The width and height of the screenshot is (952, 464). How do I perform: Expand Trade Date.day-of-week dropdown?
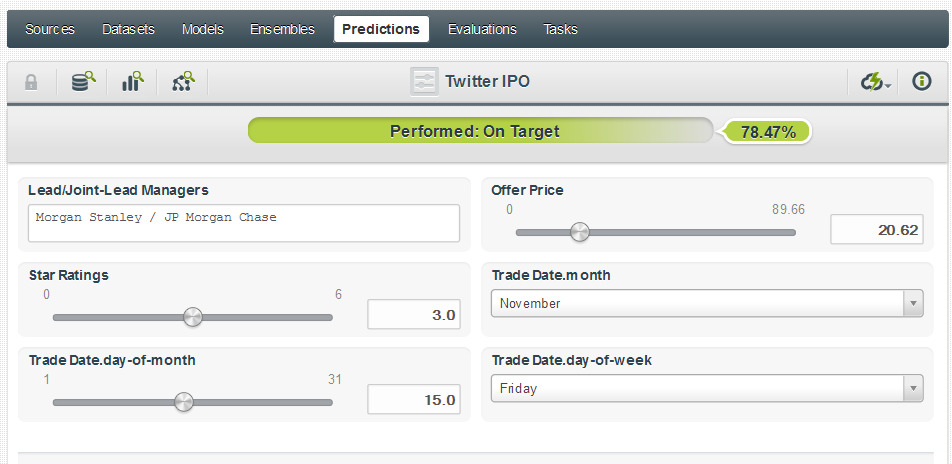(x=706, y=388)
